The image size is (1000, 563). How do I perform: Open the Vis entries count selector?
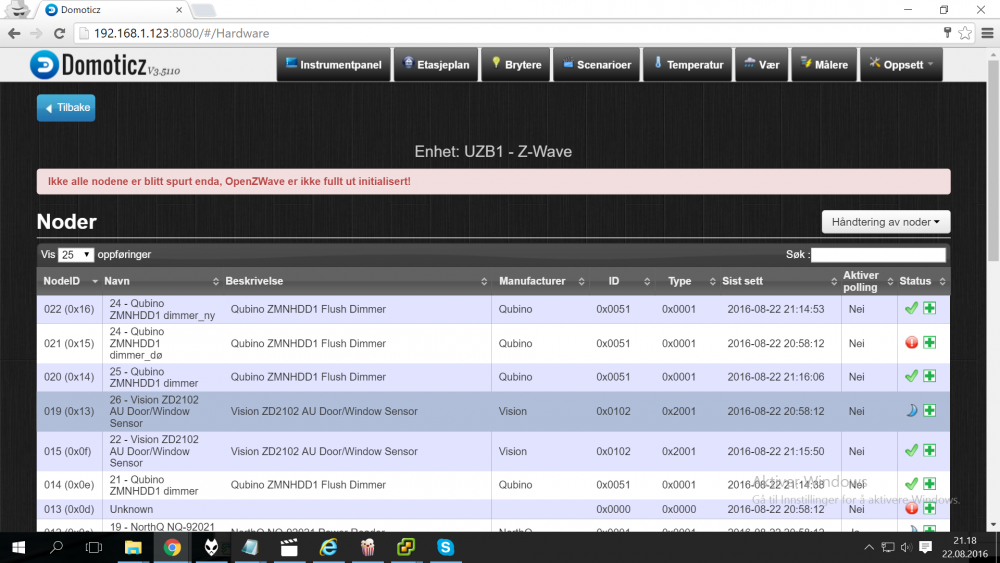(x=76, y=255)
